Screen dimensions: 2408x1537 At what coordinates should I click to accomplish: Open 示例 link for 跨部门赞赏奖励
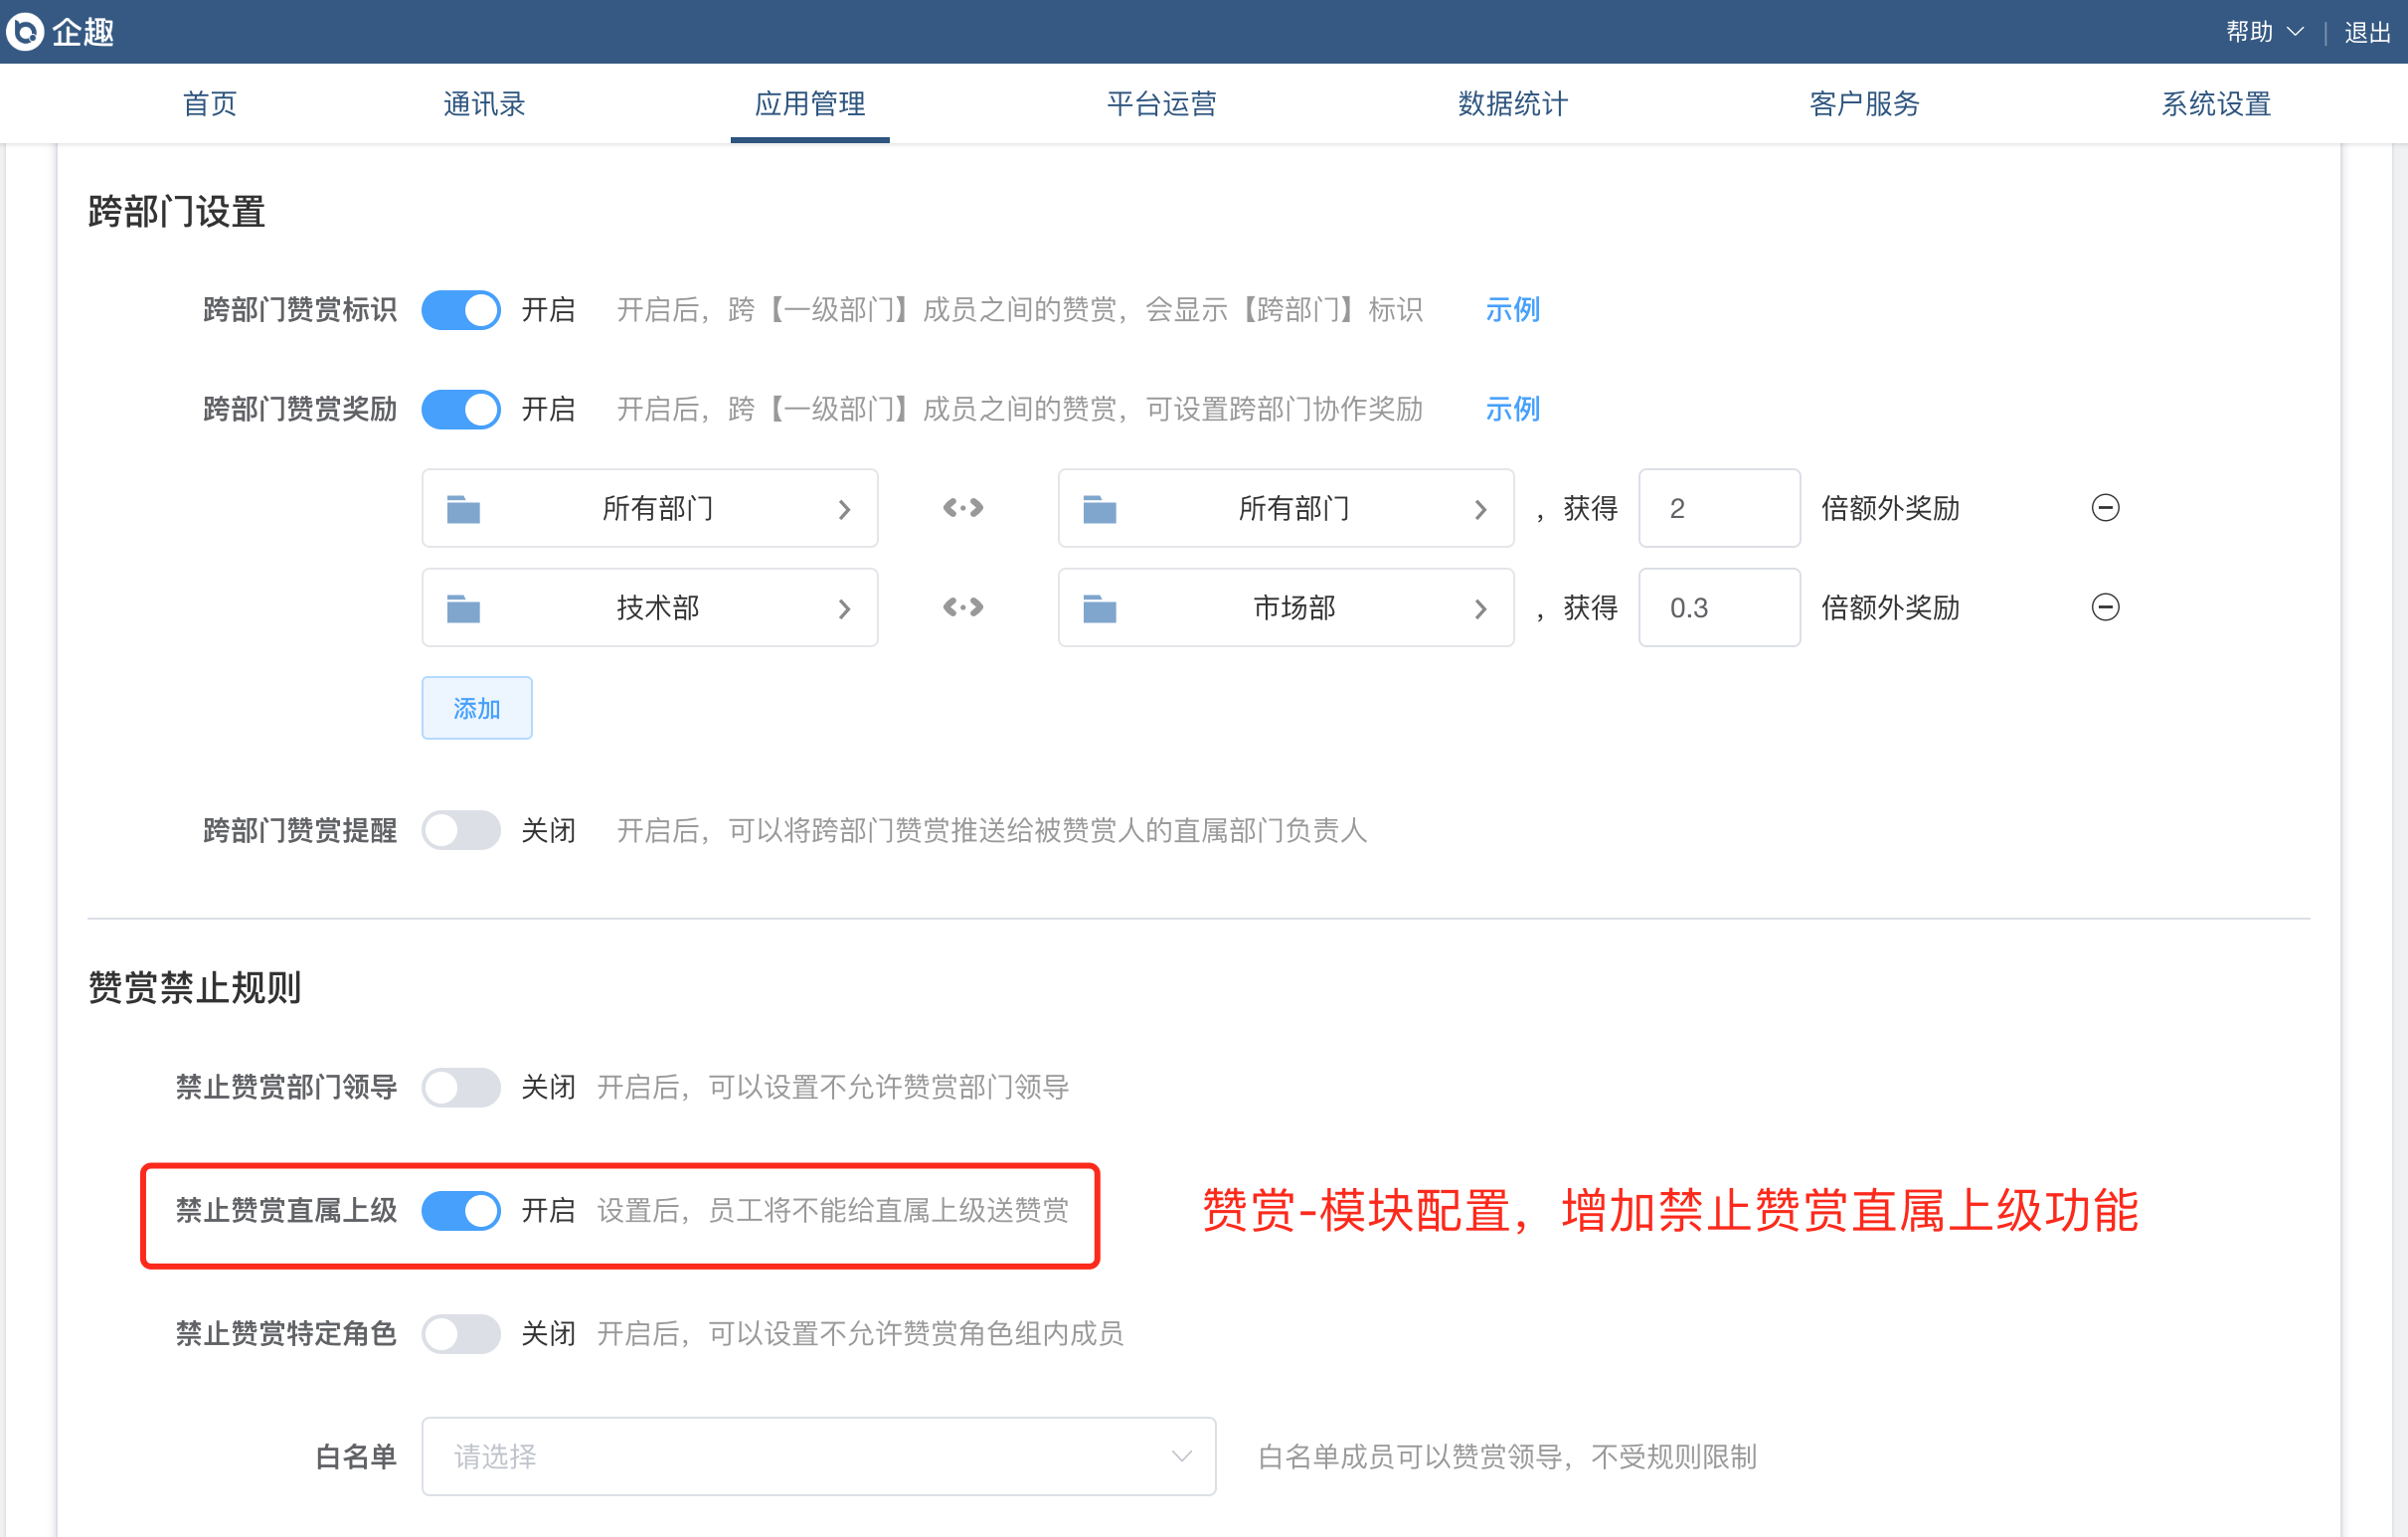(1512, 409)
